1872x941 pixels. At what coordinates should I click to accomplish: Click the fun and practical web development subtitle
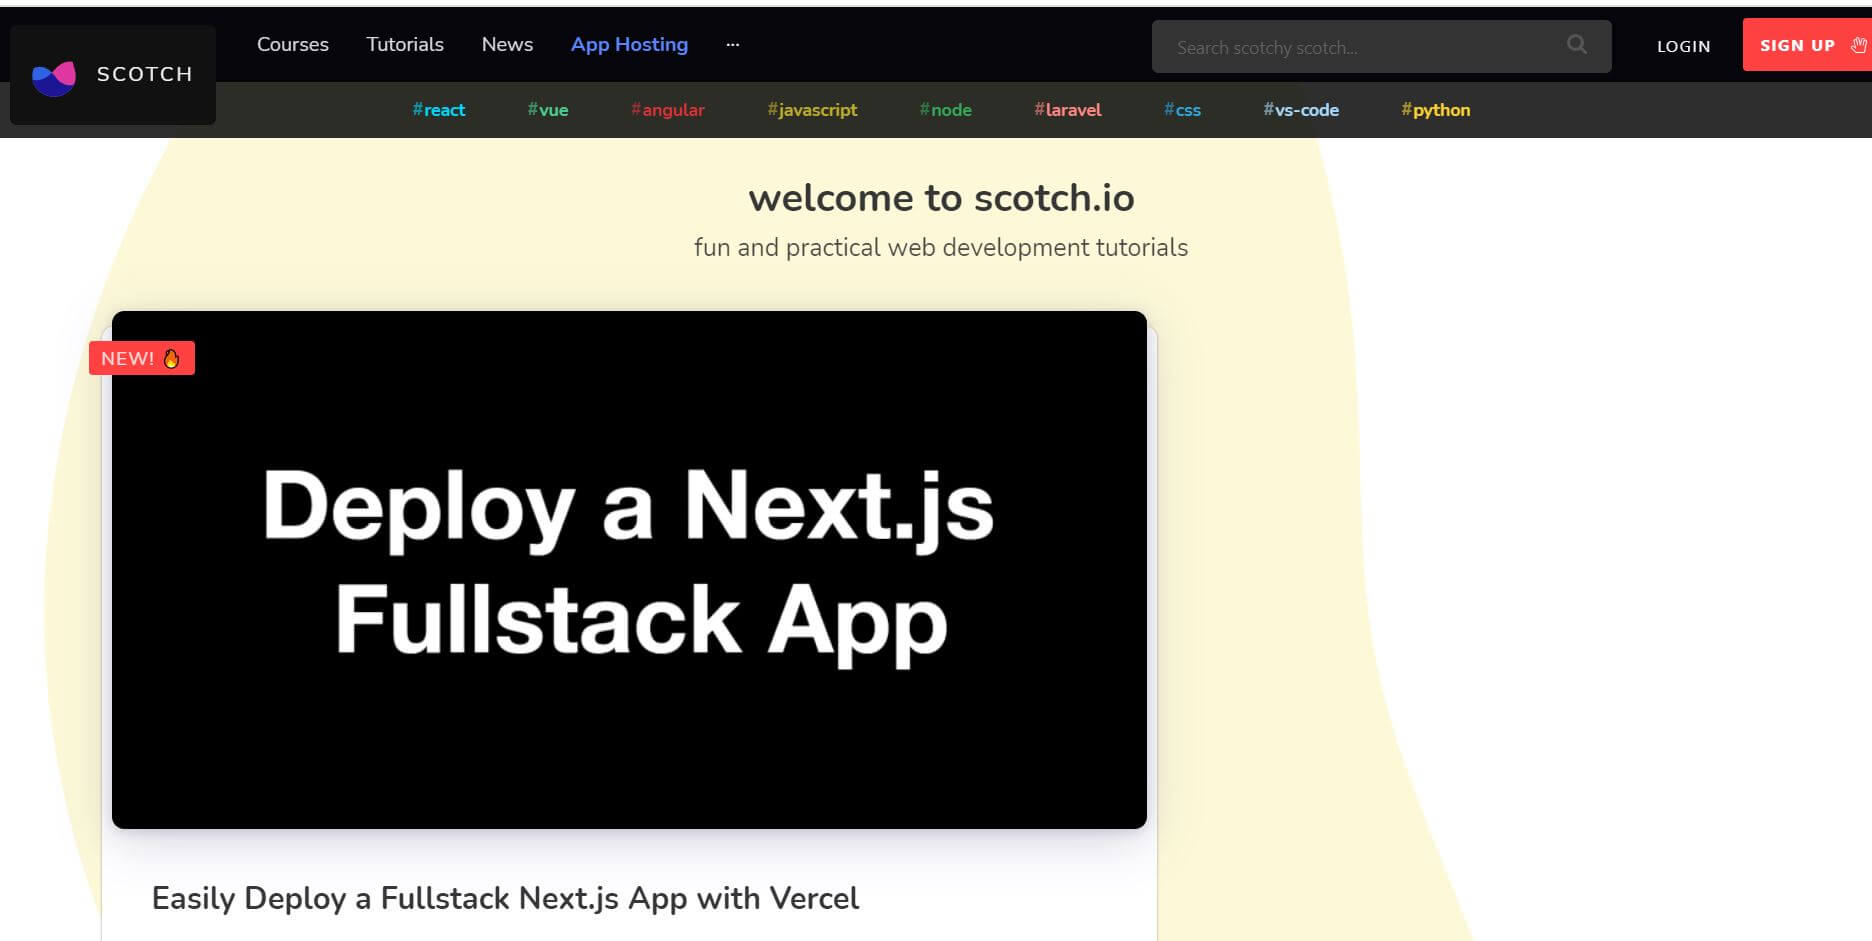pos(941,247)
